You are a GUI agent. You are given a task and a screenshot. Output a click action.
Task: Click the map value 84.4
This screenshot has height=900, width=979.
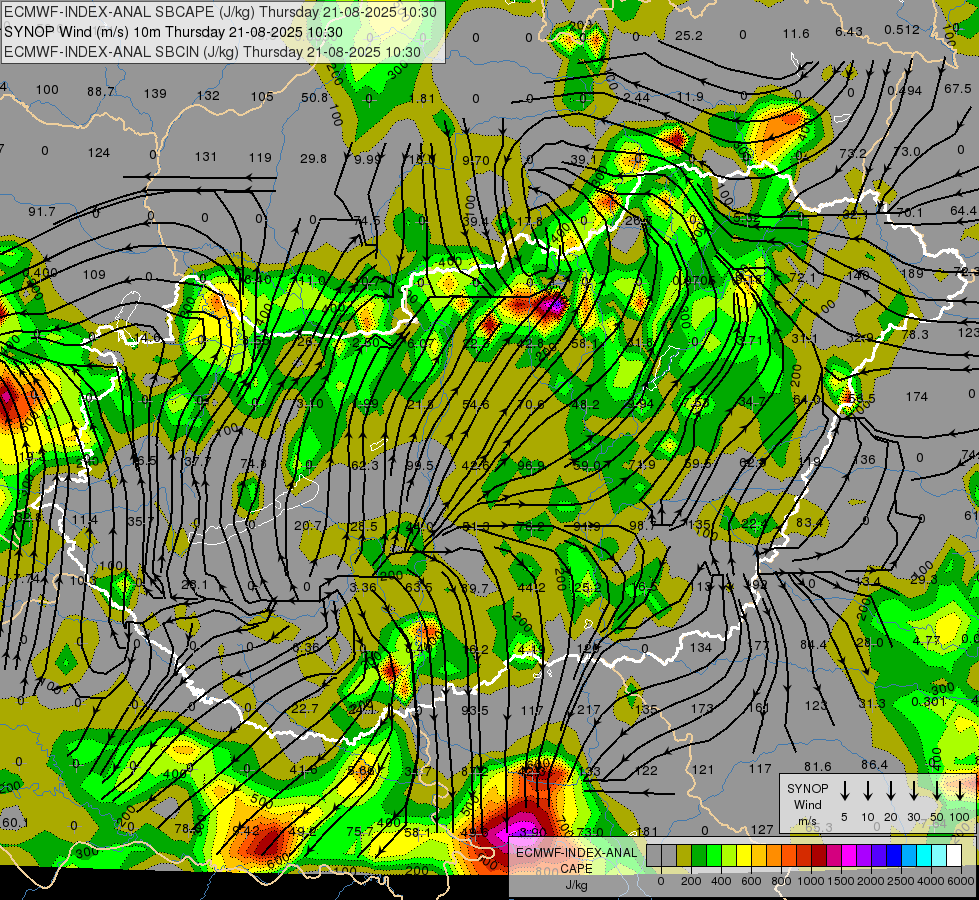[x=814, y=645]
